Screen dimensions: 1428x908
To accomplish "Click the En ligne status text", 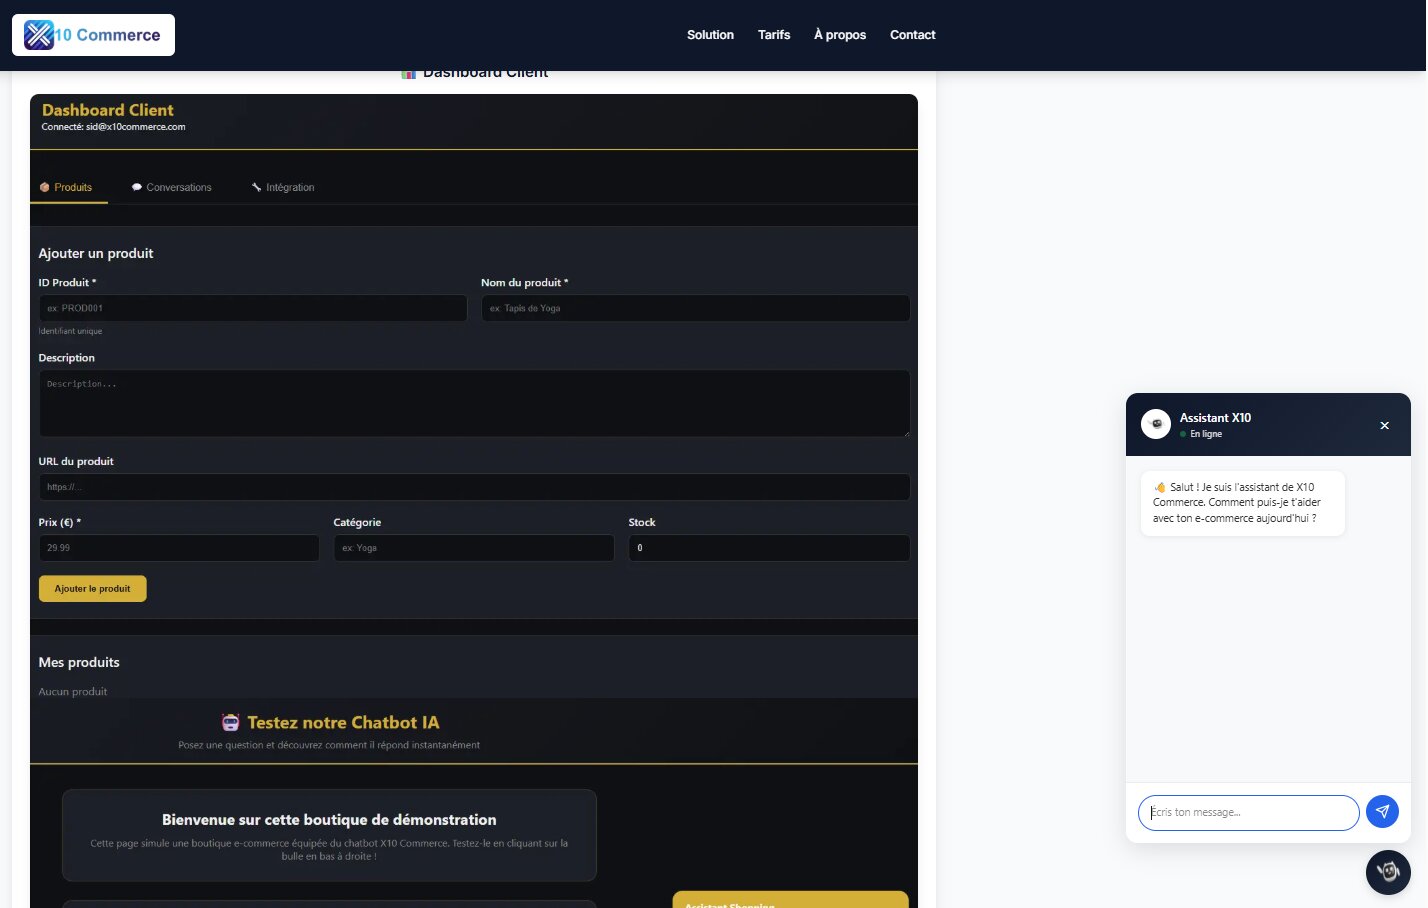I will point(1206,434).
